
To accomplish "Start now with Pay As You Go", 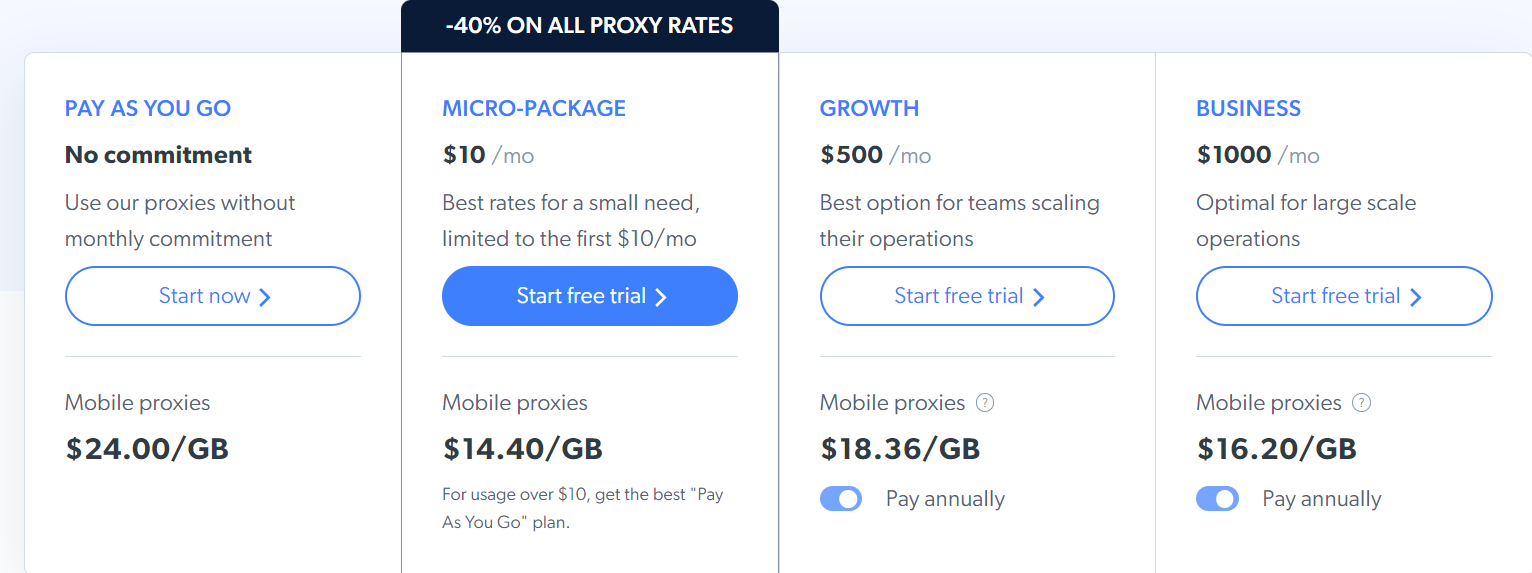I will click(213, 296).
